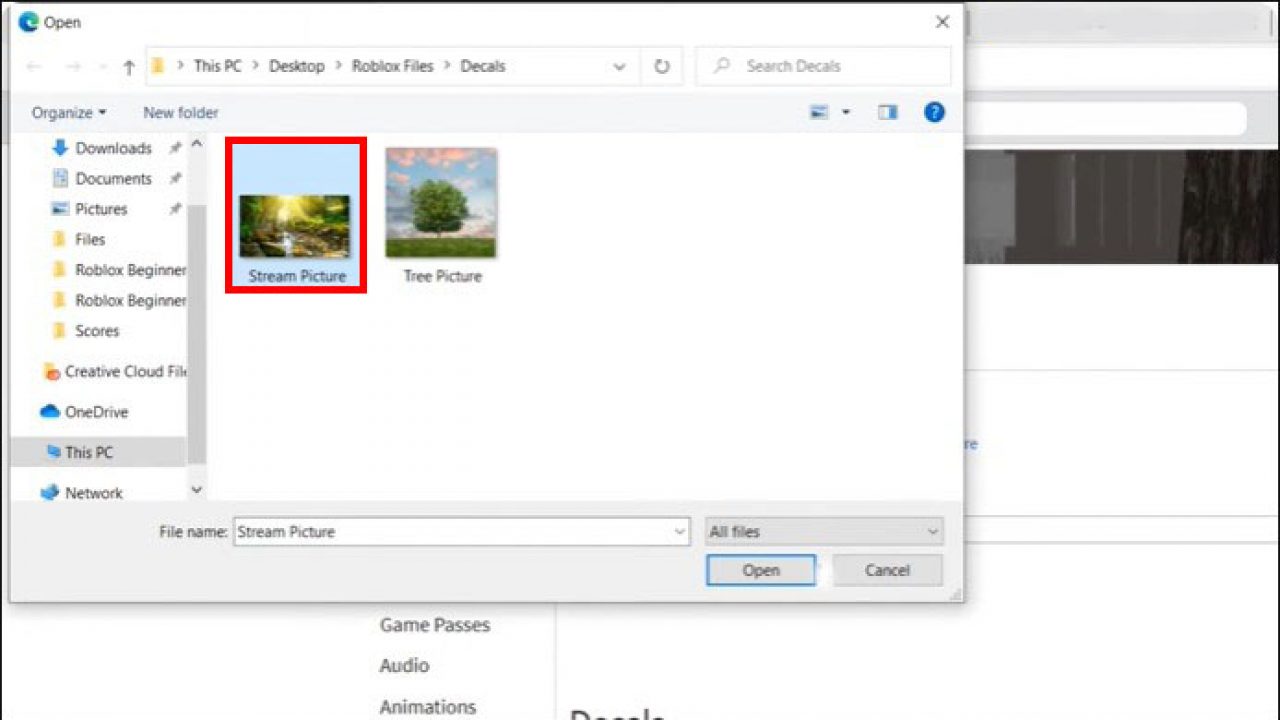
Task: Click the Back navigation arrow
Action: tap(33, 66)
